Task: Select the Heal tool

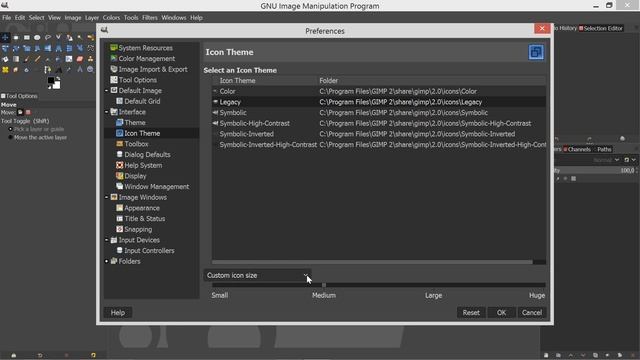Action: pyautogui.click(x=5, y=70)
